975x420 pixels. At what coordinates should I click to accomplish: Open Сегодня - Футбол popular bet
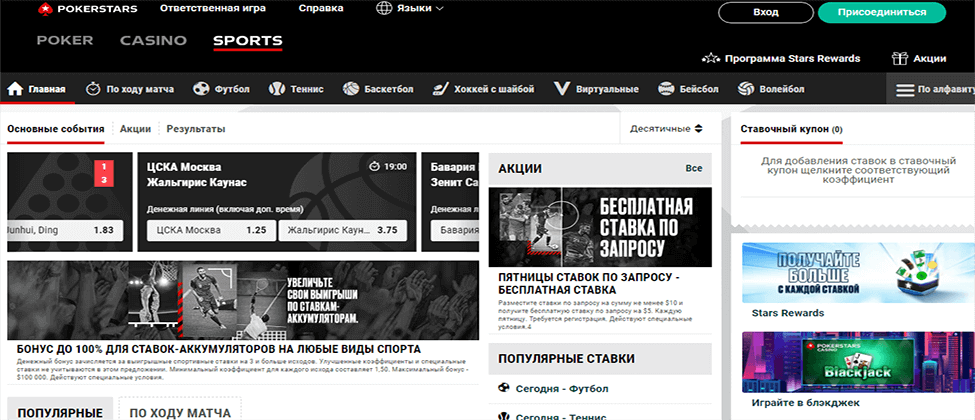click(562, 389)
